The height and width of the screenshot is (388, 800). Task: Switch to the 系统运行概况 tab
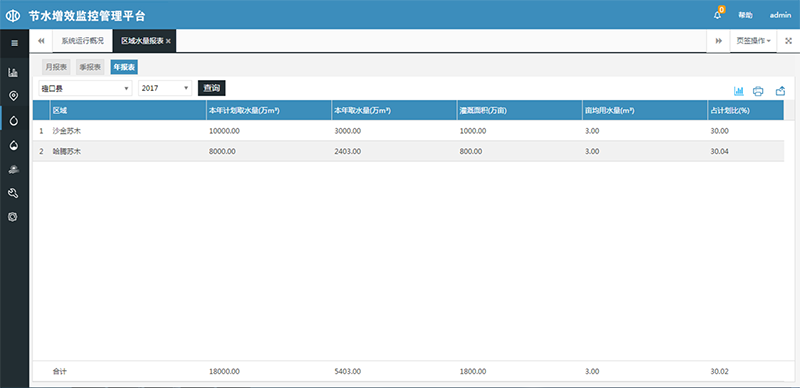pyautogui.click(x=83, y=41)
